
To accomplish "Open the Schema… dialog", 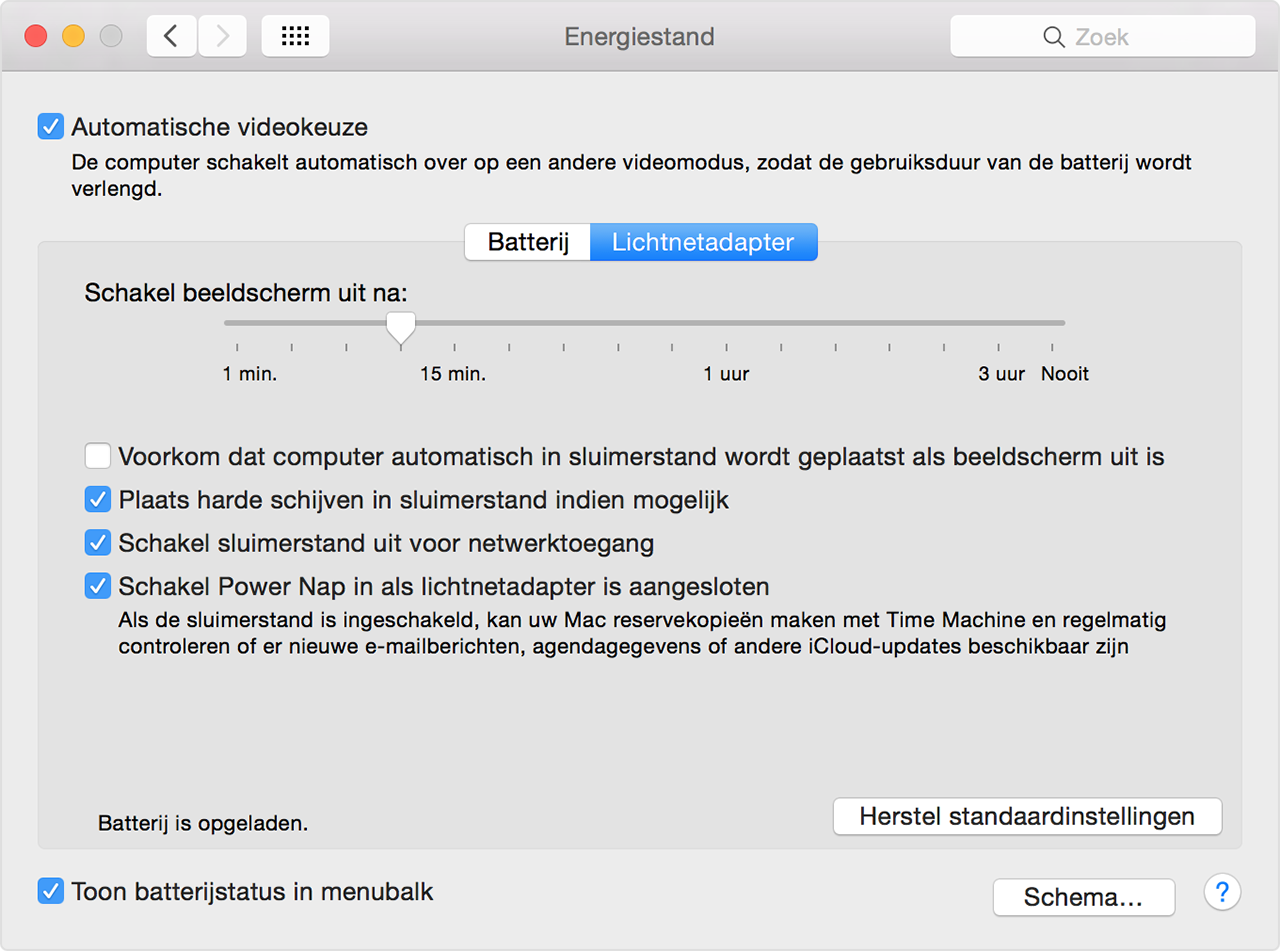I will (1083, 897).
